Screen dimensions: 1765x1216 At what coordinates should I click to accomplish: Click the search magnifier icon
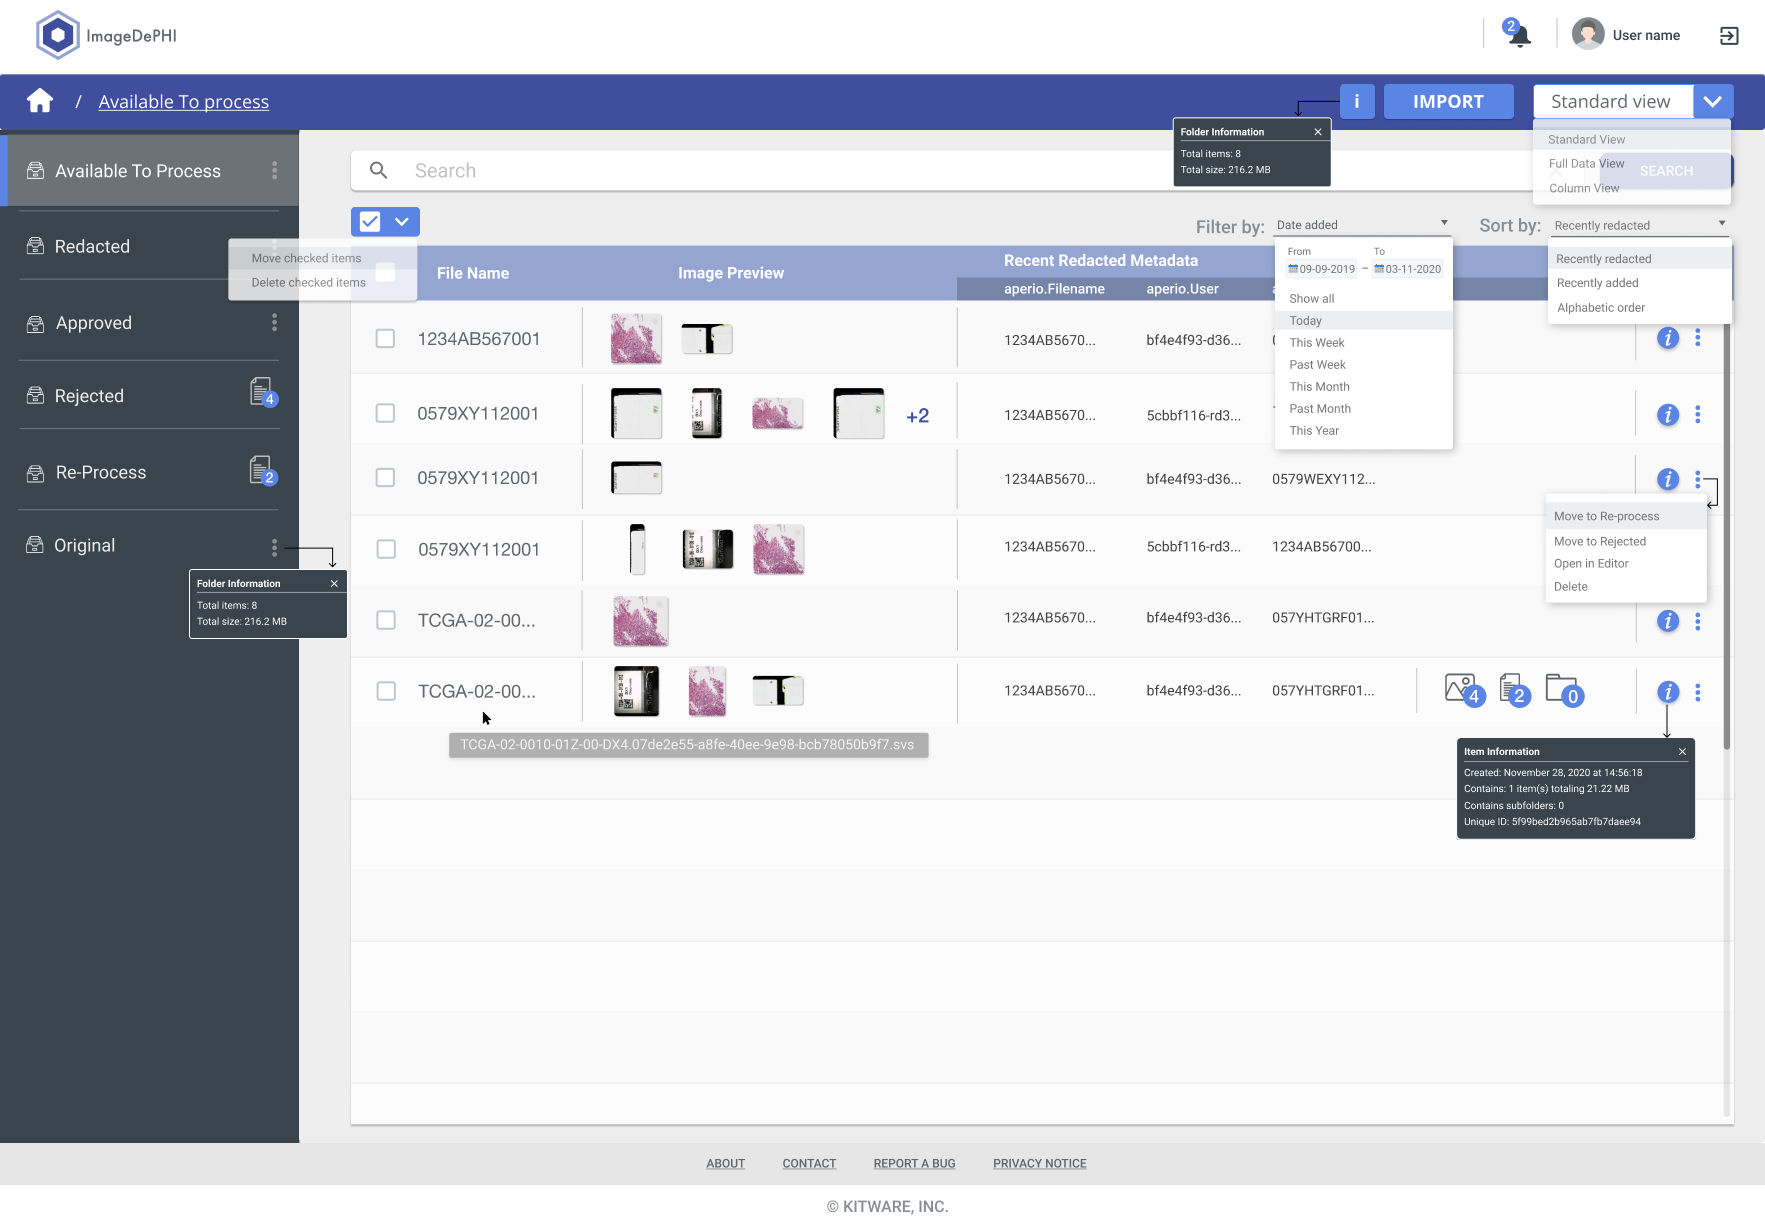[378, 170]
